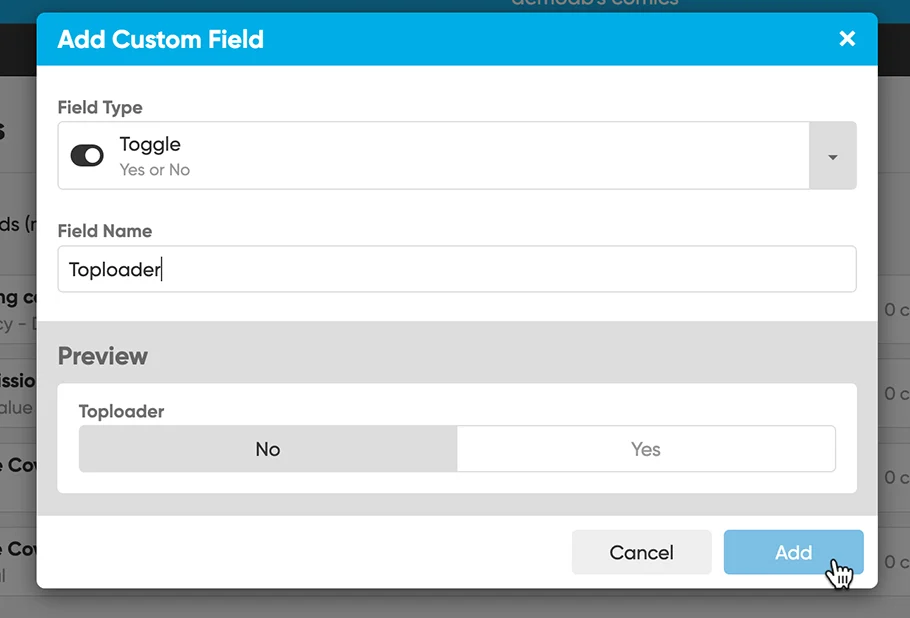
Task: Click Add to create the field
Action: 793,552
